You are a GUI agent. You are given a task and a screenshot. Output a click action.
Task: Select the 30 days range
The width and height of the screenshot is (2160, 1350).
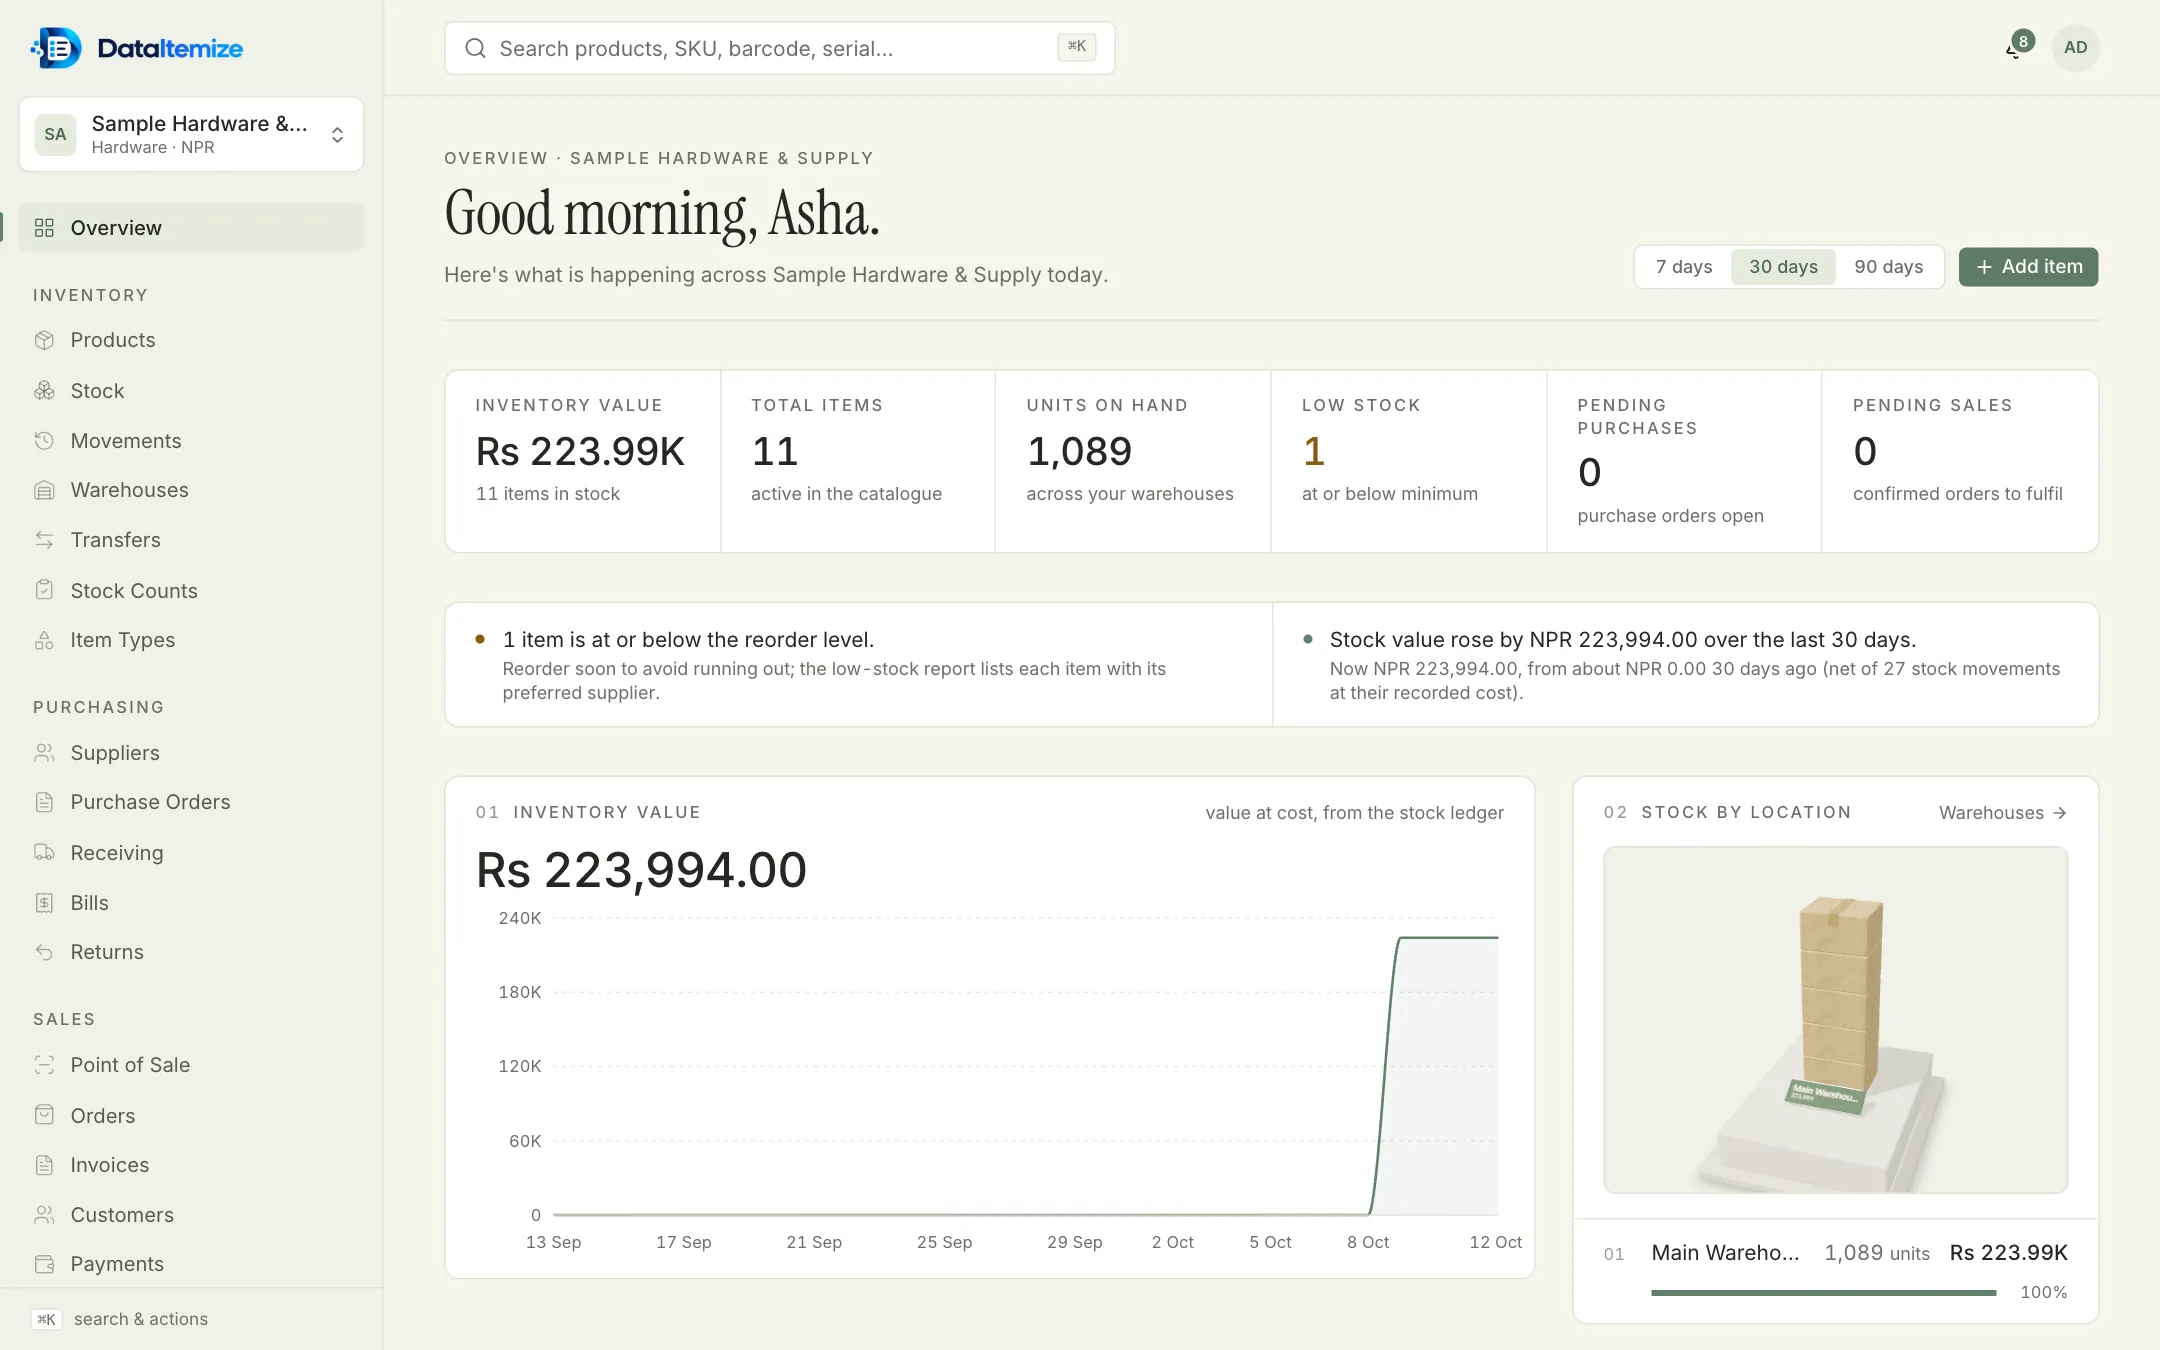[x=1783, y=267]
